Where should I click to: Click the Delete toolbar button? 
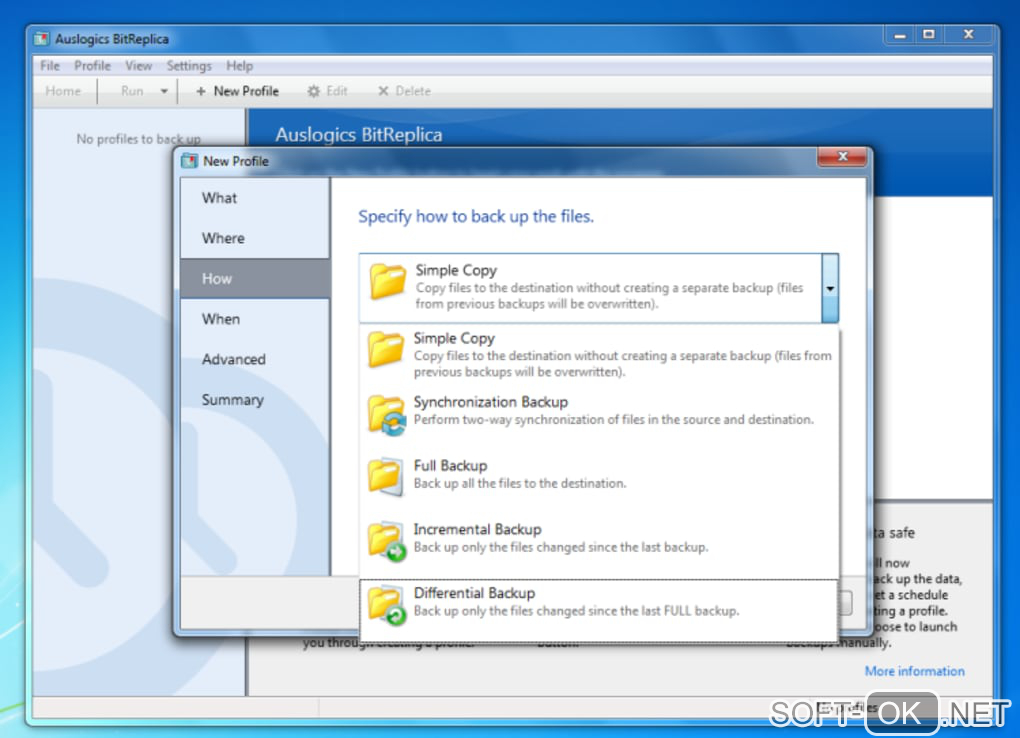pyautogui.click(x=404, y=91)
